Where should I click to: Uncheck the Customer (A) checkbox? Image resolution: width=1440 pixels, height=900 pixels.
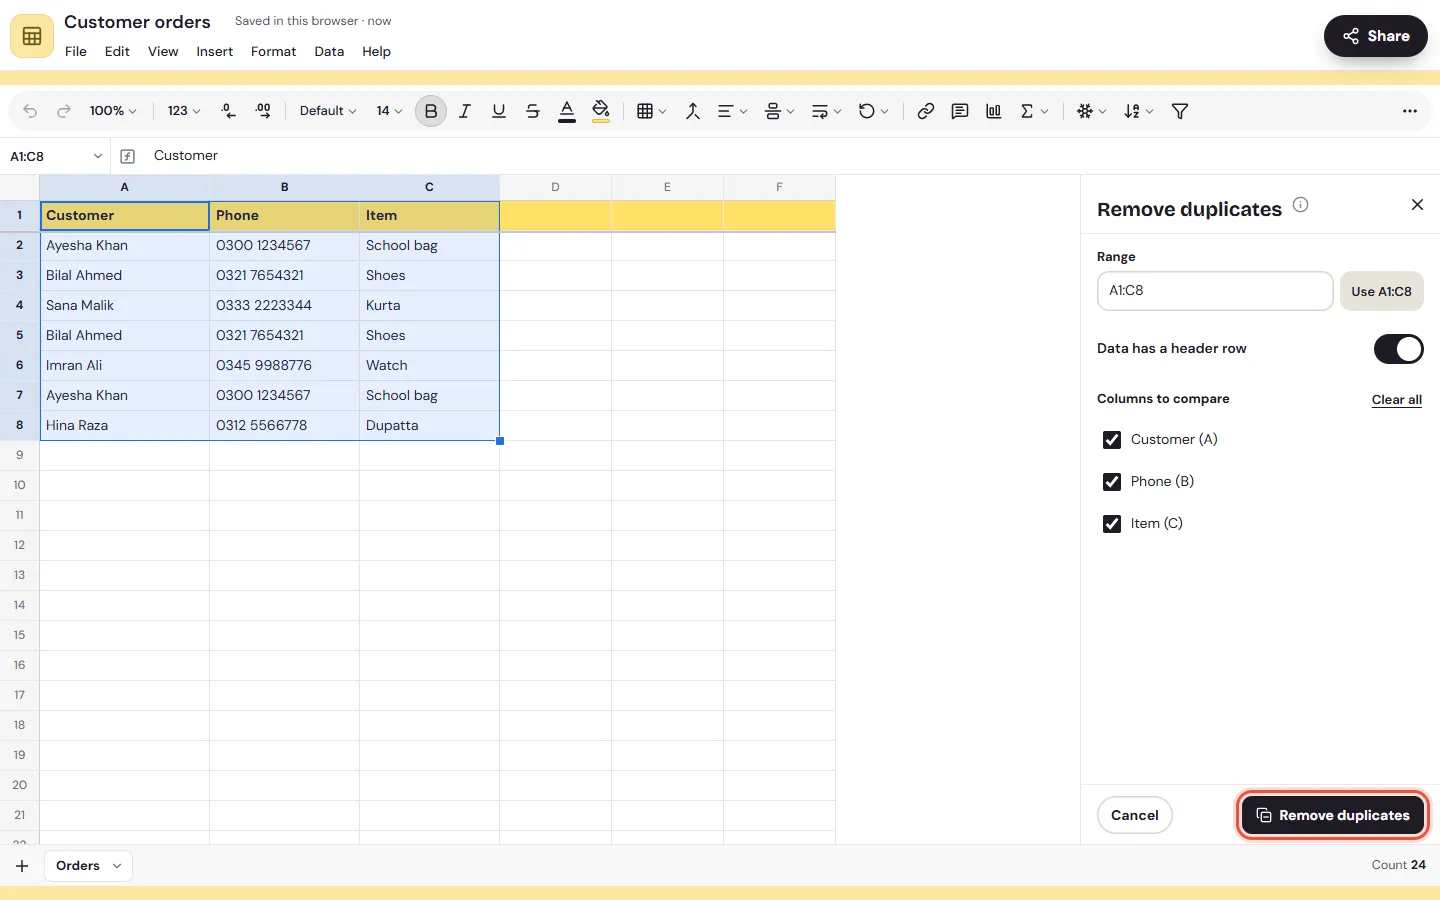pyautogui.click(x=1111, y=440)
